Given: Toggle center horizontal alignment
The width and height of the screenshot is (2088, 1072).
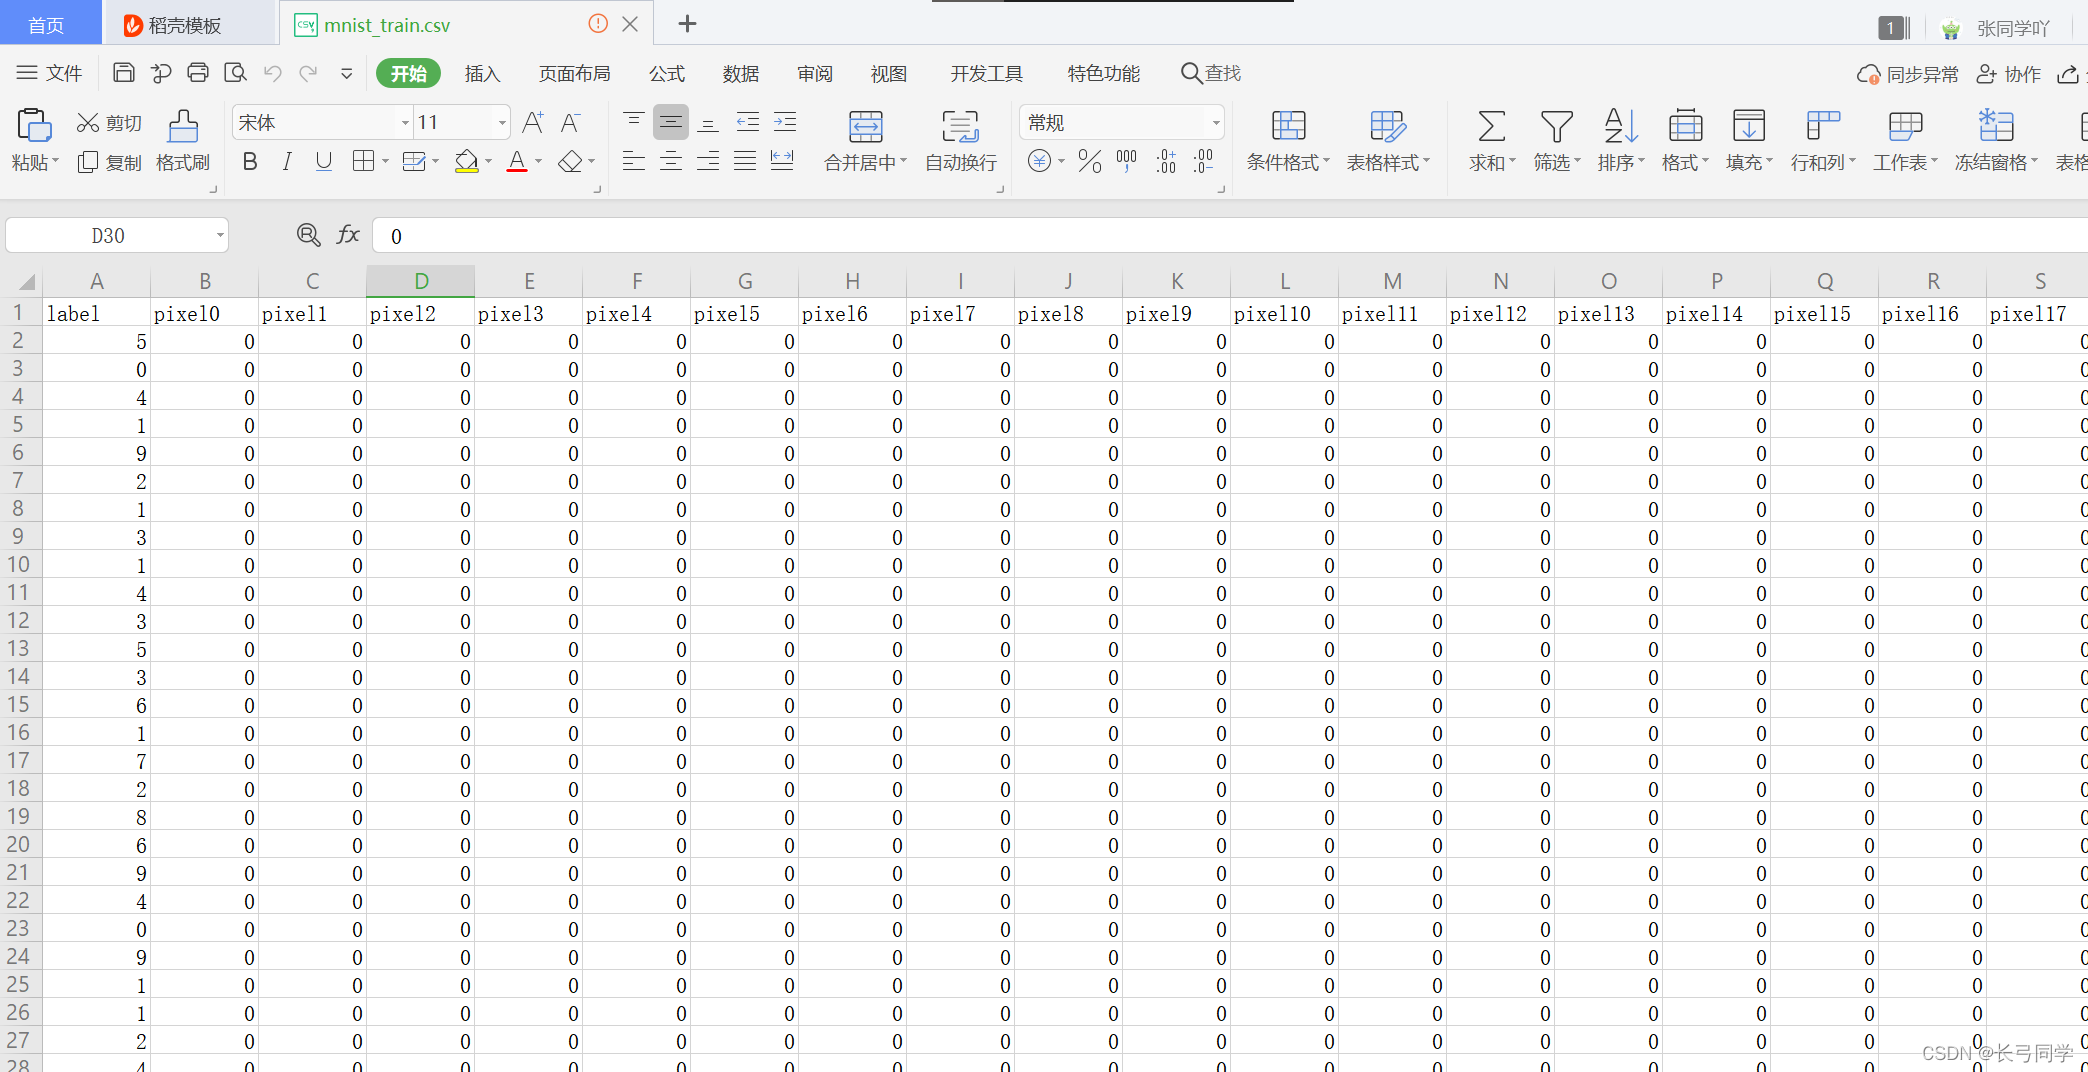Looking at the screenshot, I should (x=671, y=161).
